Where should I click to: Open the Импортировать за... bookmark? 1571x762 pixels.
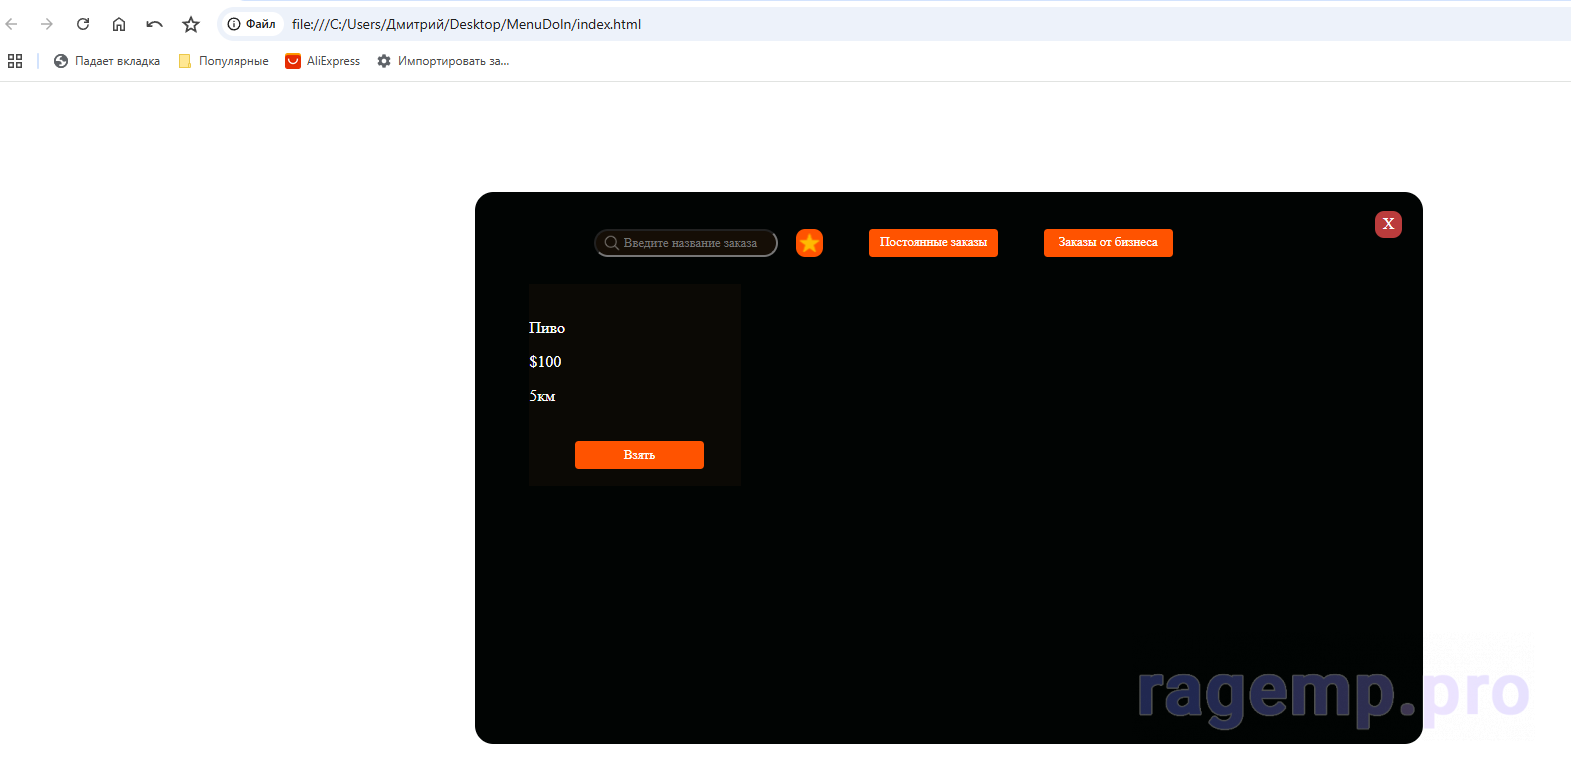(x=443, y=61)
